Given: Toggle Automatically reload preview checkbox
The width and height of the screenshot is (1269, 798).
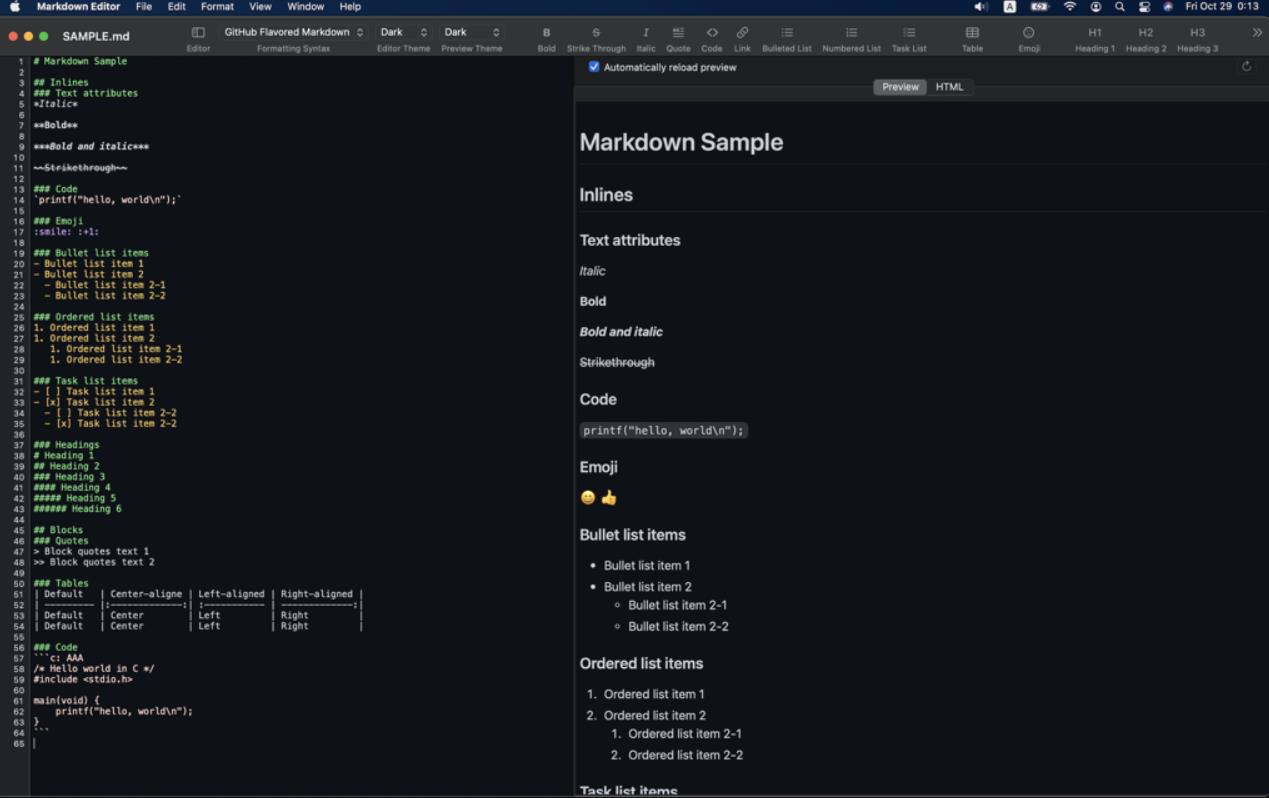Looking at the screenshot, I should tap(594, 67).
